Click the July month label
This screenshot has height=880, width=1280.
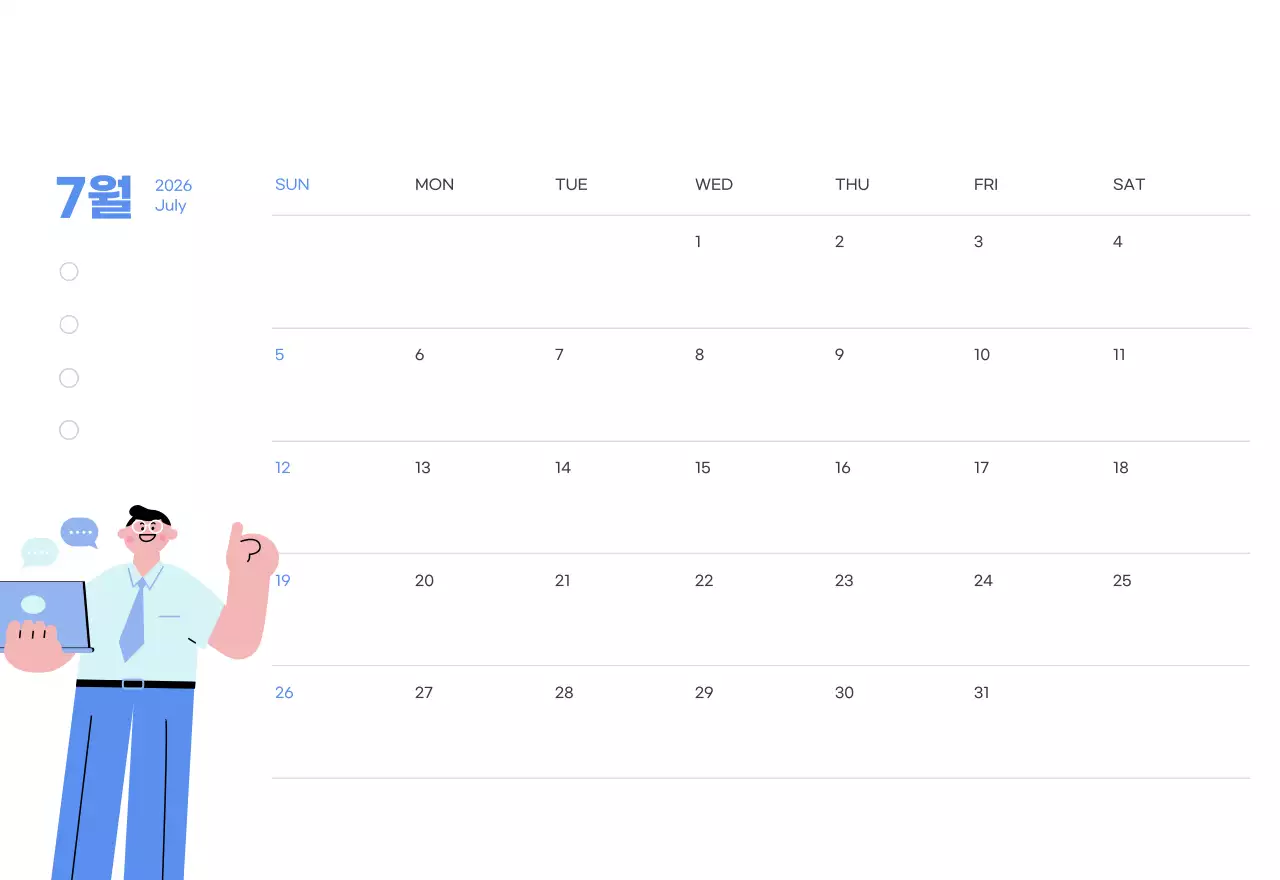tap(170, 206)
